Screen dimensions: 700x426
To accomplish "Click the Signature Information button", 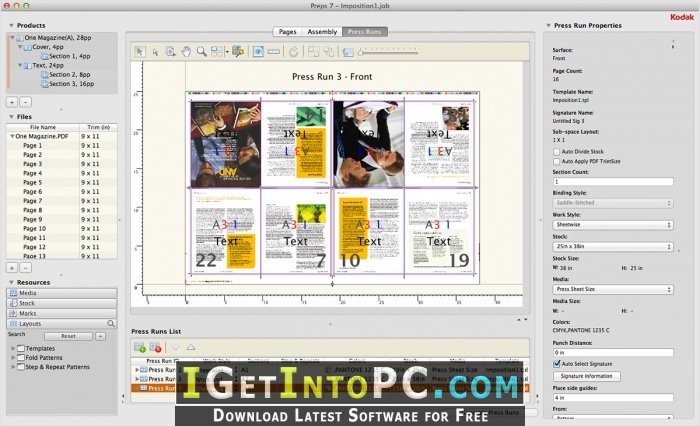I will coord(587,376).
